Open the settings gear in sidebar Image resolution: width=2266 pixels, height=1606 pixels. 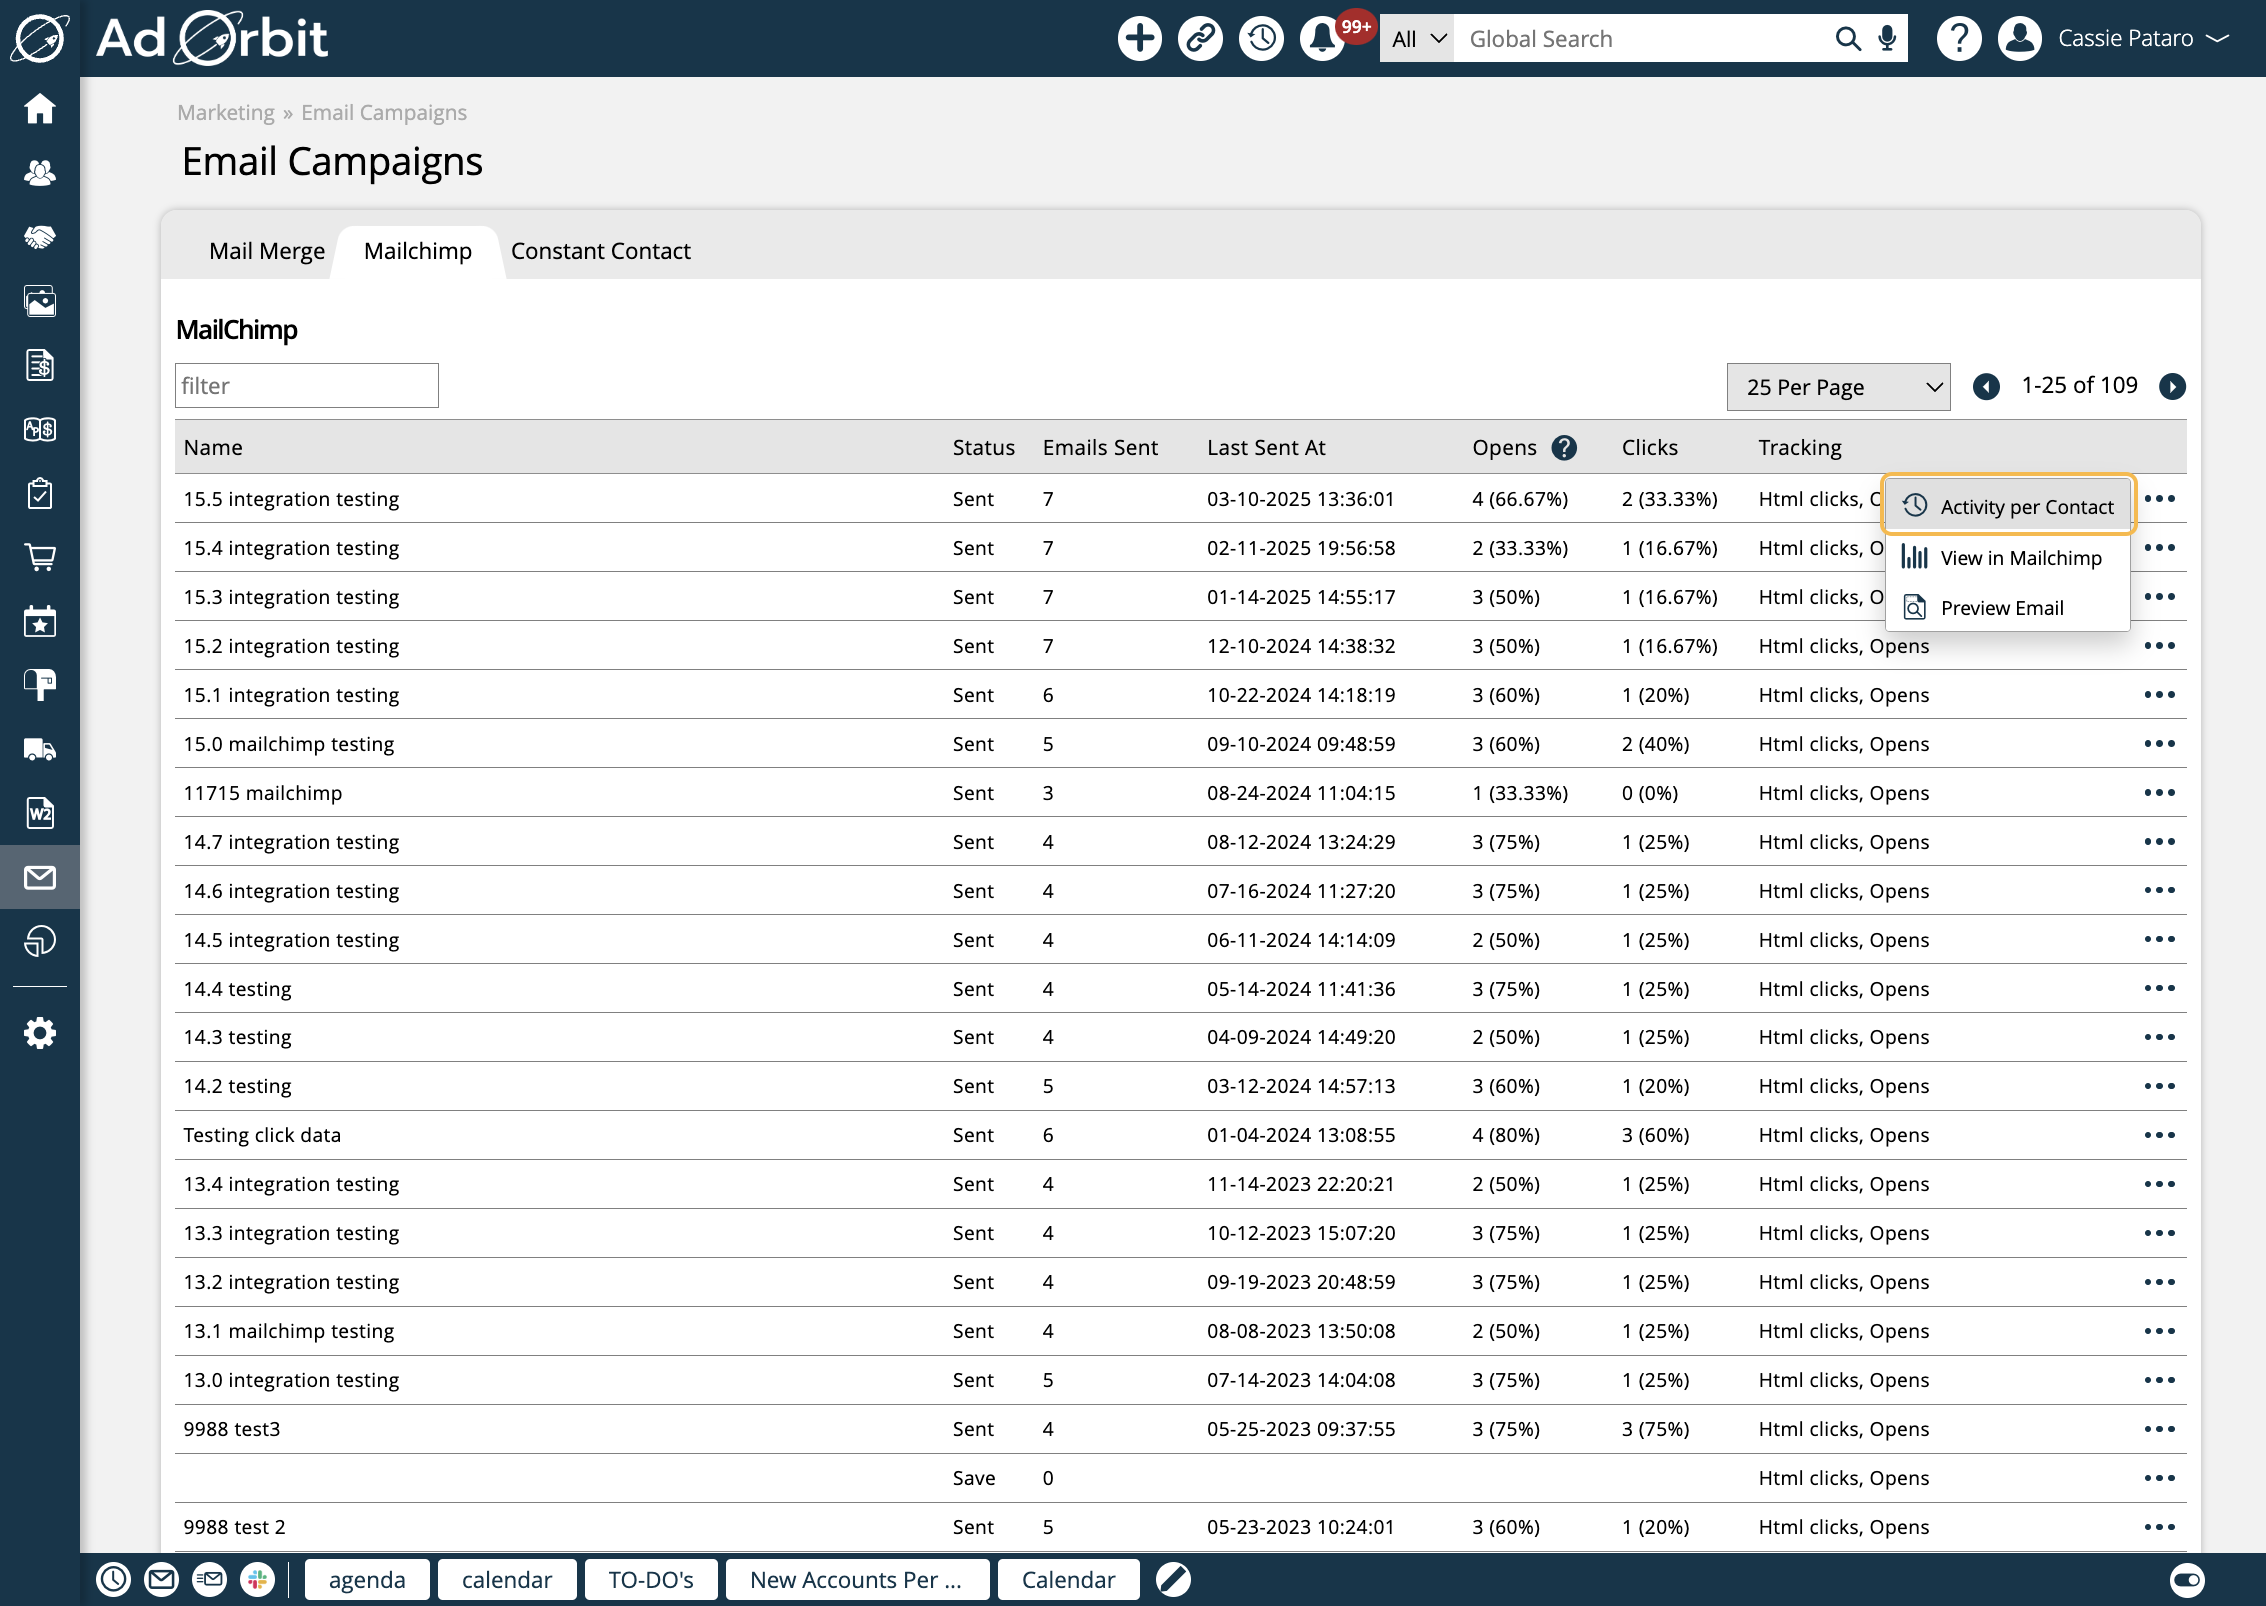40,1033
